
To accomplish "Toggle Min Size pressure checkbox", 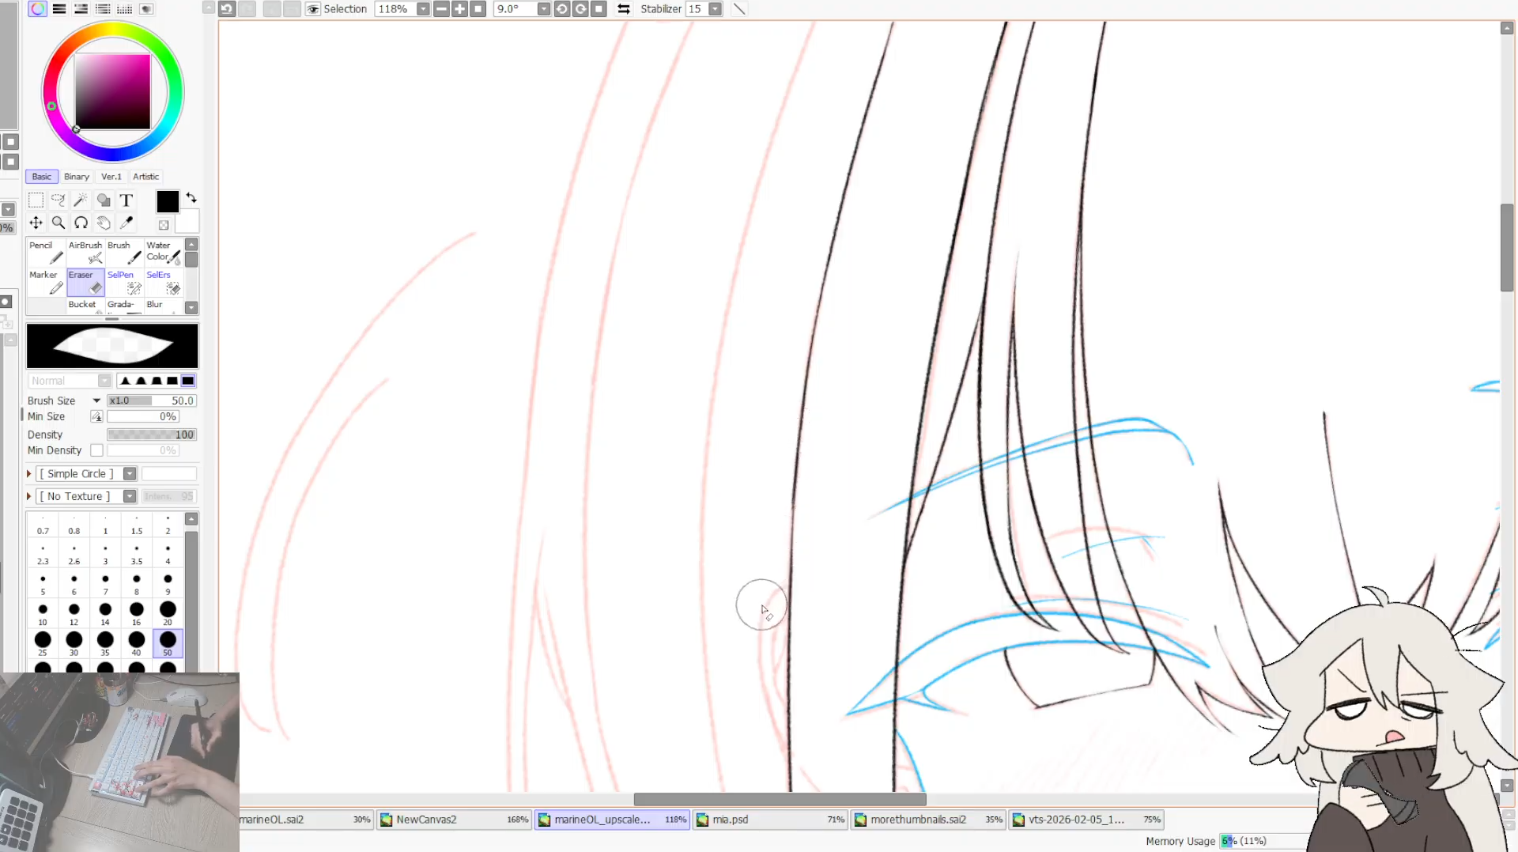I will (x=97, y=417).
